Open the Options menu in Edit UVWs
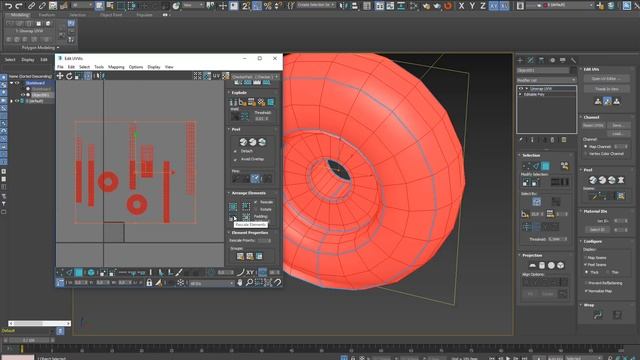The image size is (640, 360). pyautogui.click(x=136, y=67)
